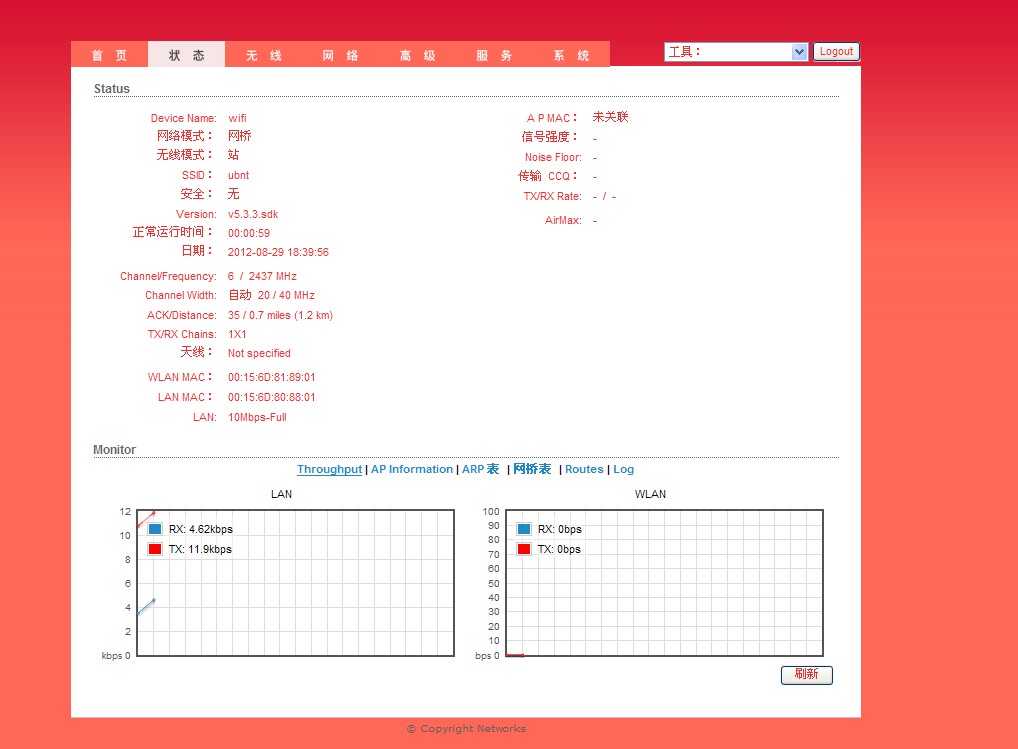Image resolution: width=1018 pixels, height=749 pixels.
Task: View the ARP 表 table link
Action: tap(480, 469)
